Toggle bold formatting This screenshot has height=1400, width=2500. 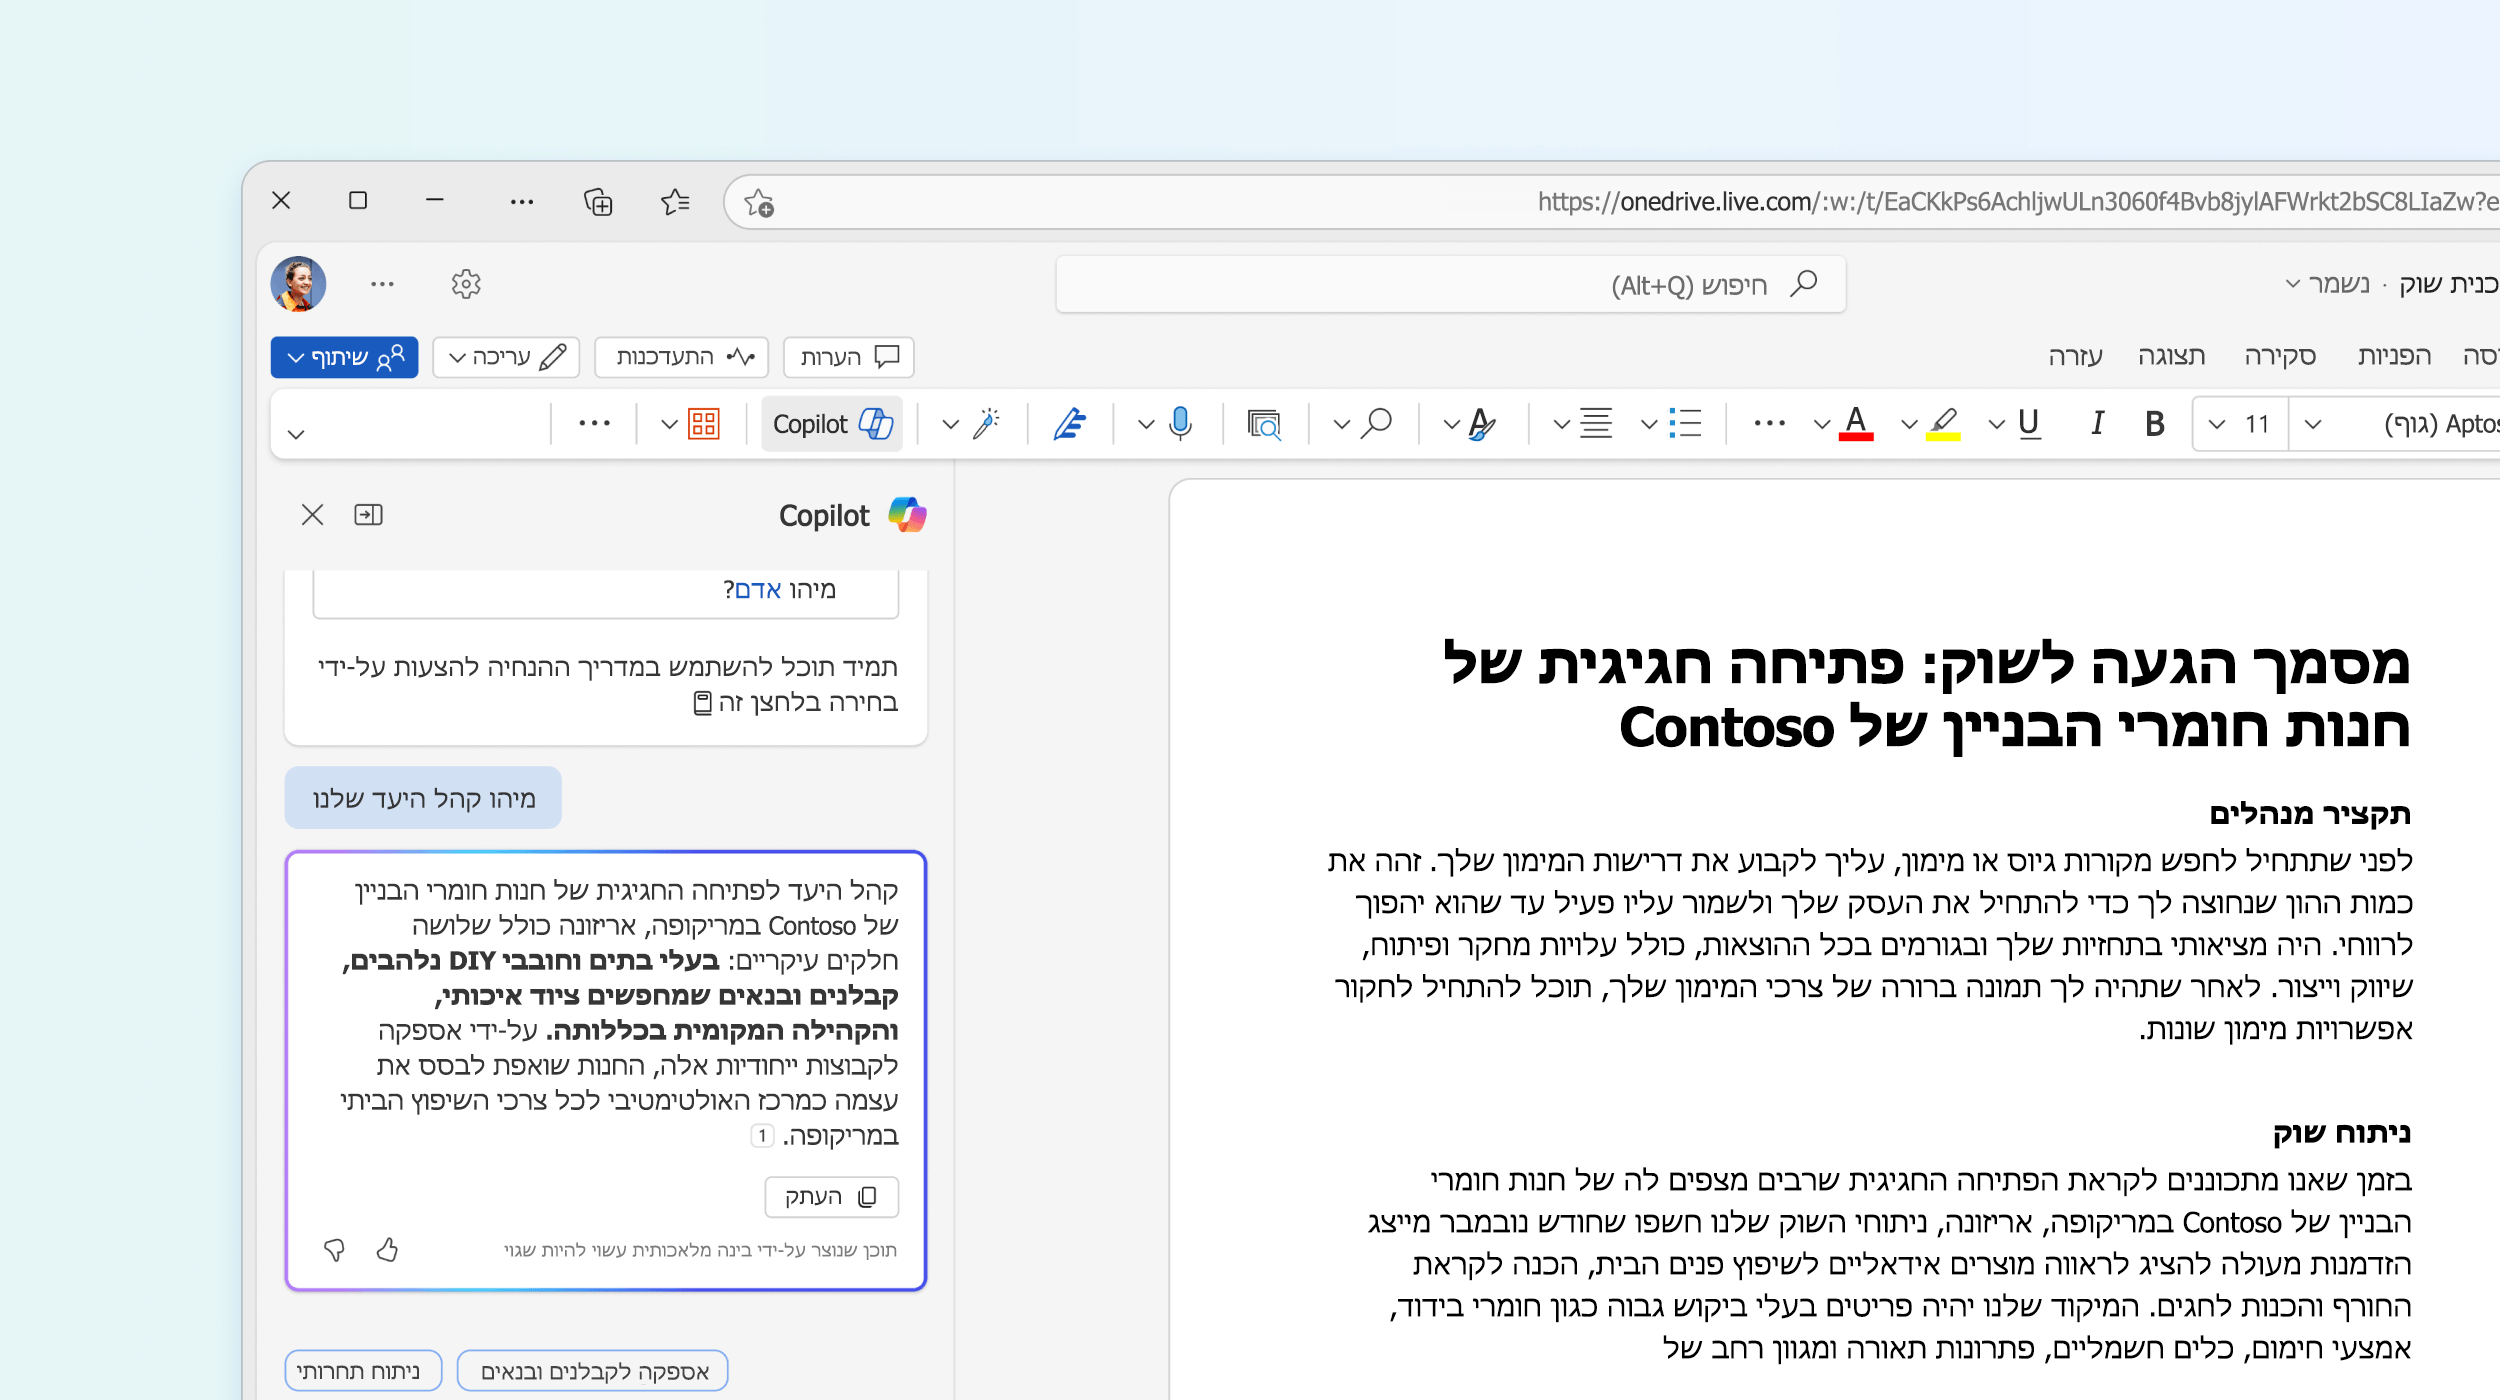tap(2154, 424)
